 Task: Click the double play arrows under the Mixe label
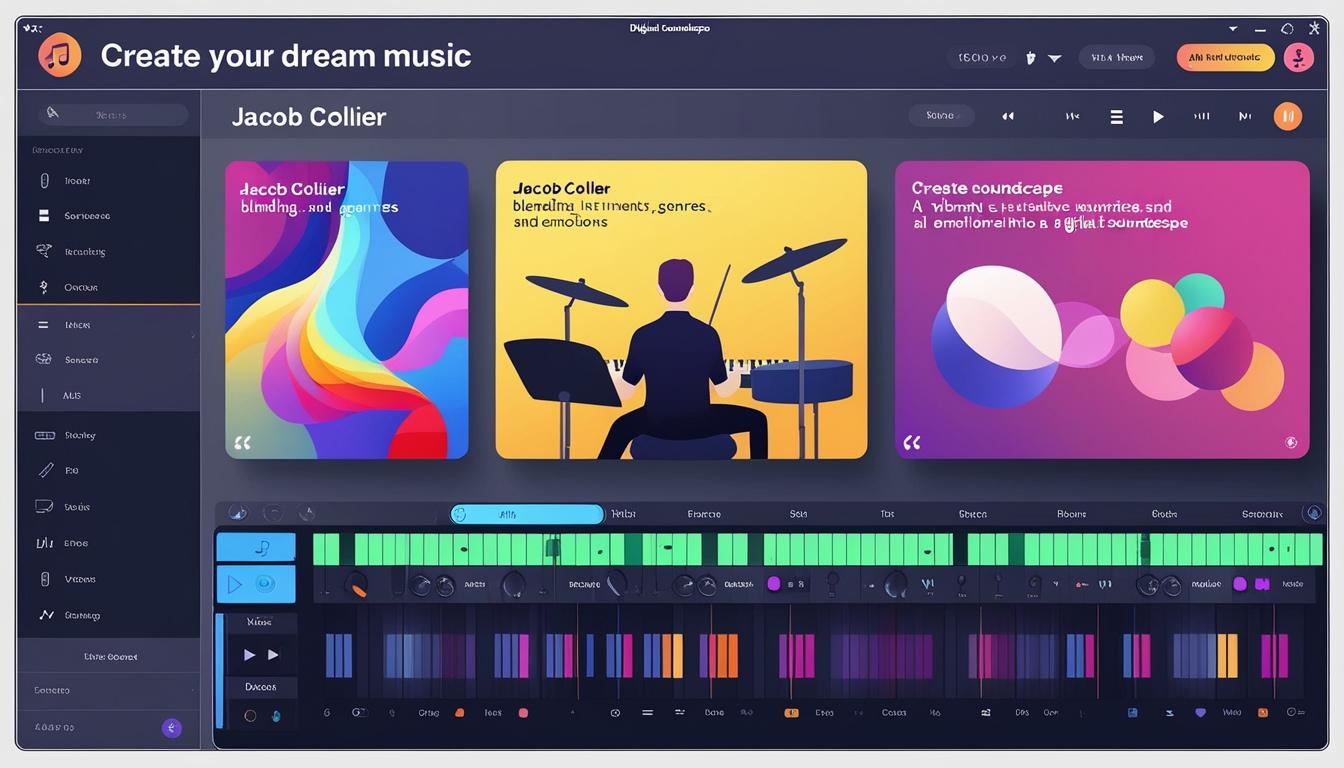(260, 655)
